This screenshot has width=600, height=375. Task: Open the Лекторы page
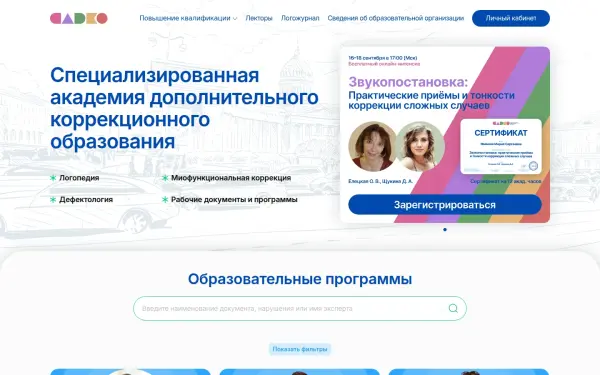coord(259,18)
